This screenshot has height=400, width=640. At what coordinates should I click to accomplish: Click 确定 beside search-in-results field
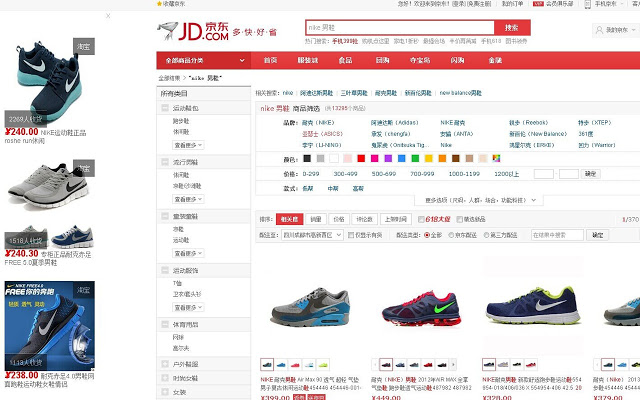(x=598, y=235)
